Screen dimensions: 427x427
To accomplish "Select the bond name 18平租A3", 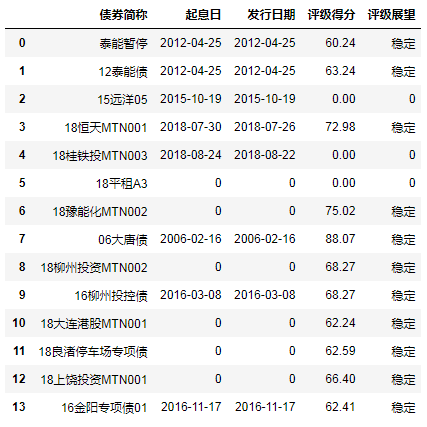I will click(x=122, y=183).
